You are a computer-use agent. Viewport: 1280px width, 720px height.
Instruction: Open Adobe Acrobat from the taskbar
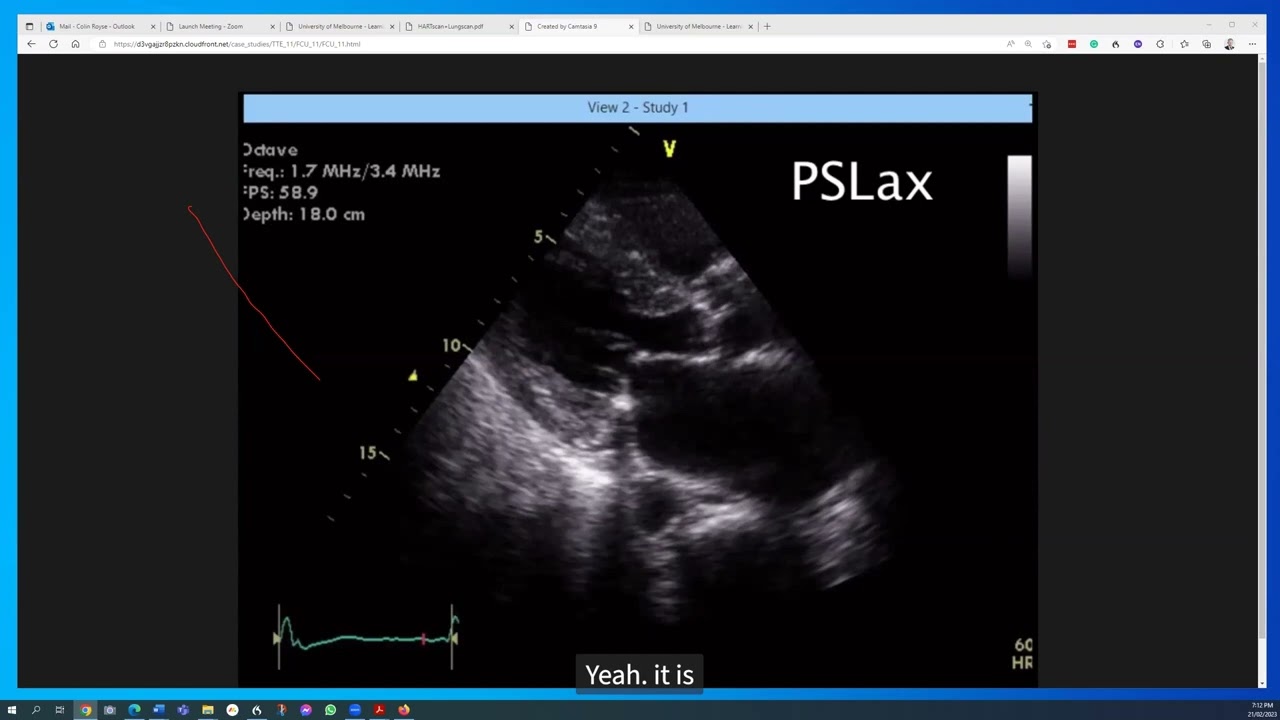pyautogui.click(x=379, y=710)
